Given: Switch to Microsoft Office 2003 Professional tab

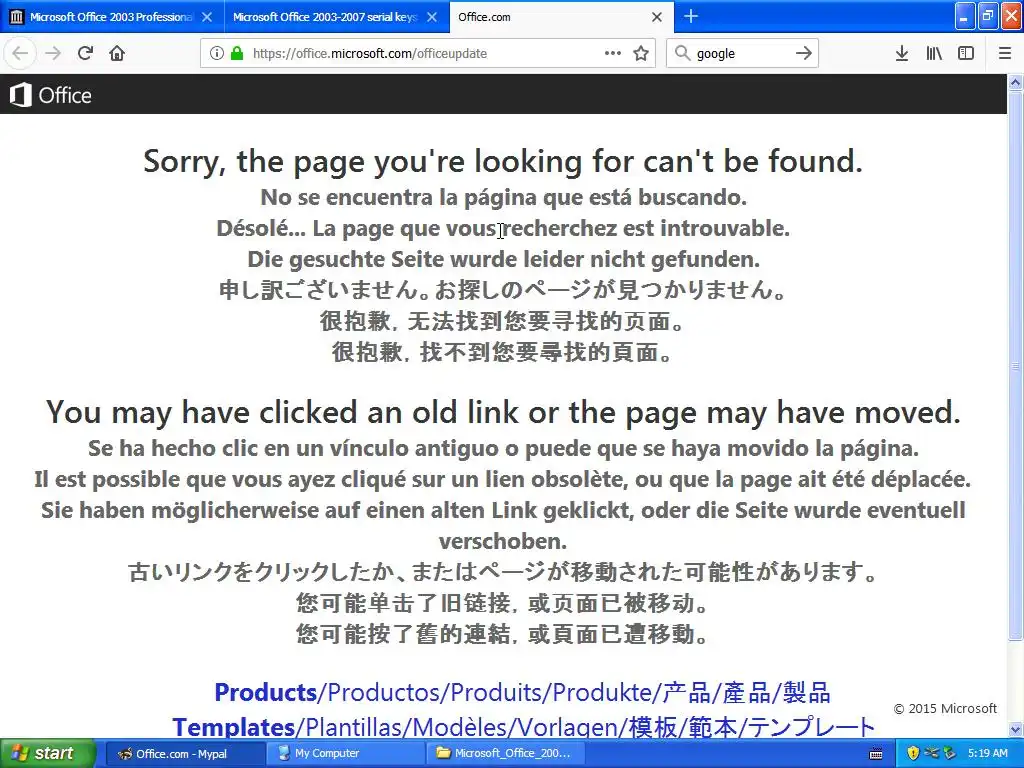Looking at the screenshot, I should pyautogui.click(x=112, y=17).
